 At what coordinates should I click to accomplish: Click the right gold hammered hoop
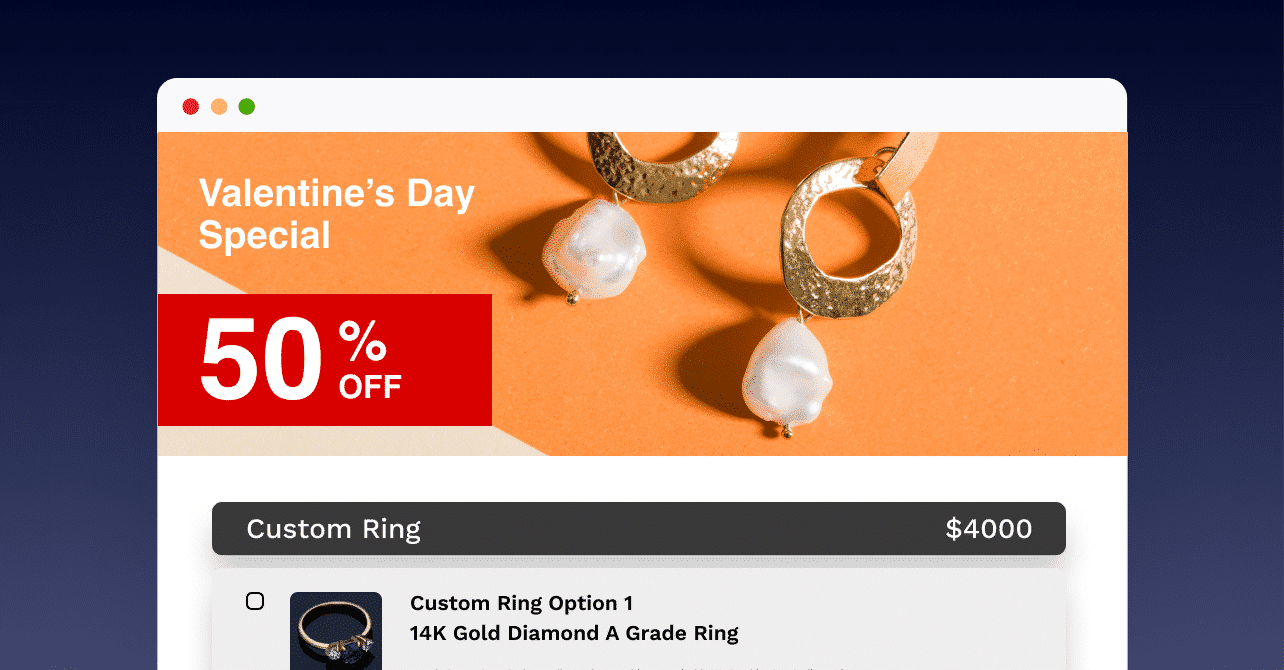point(848,236)
